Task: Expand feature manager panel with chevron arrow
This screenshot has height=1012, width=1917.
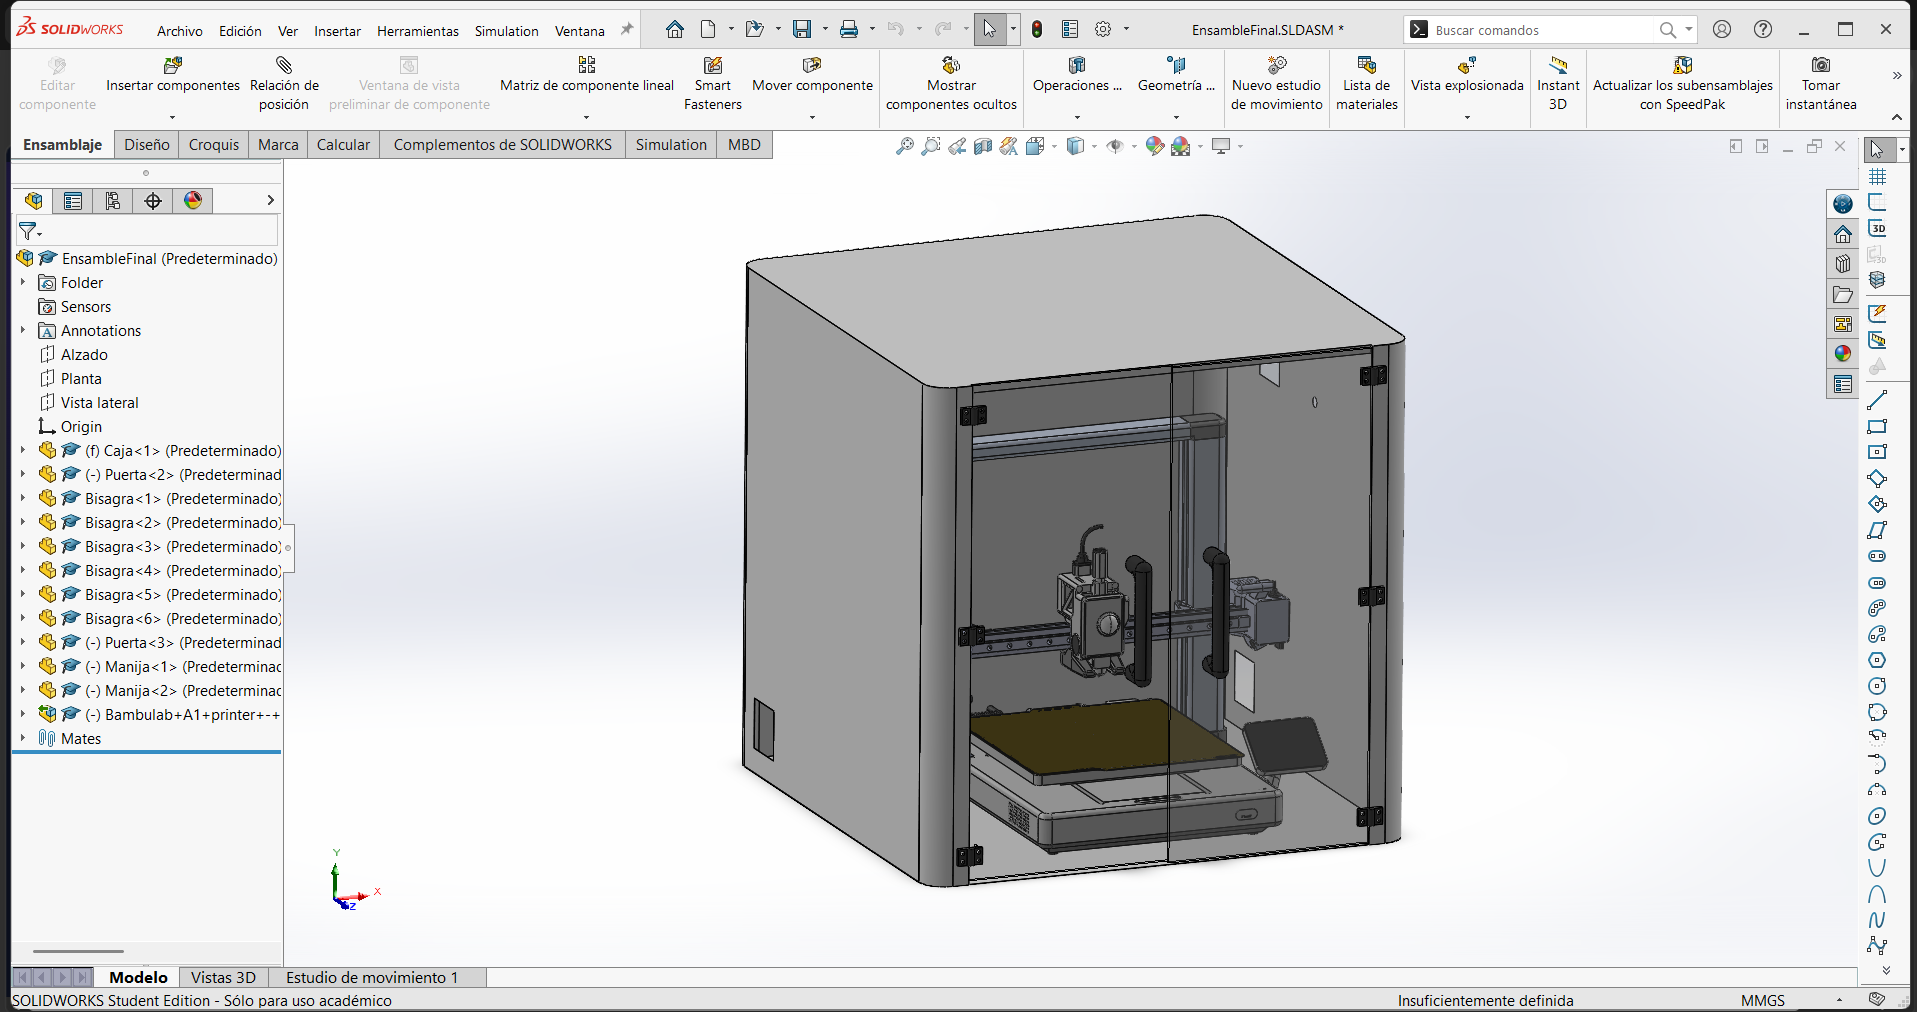Action: point(270,200)
